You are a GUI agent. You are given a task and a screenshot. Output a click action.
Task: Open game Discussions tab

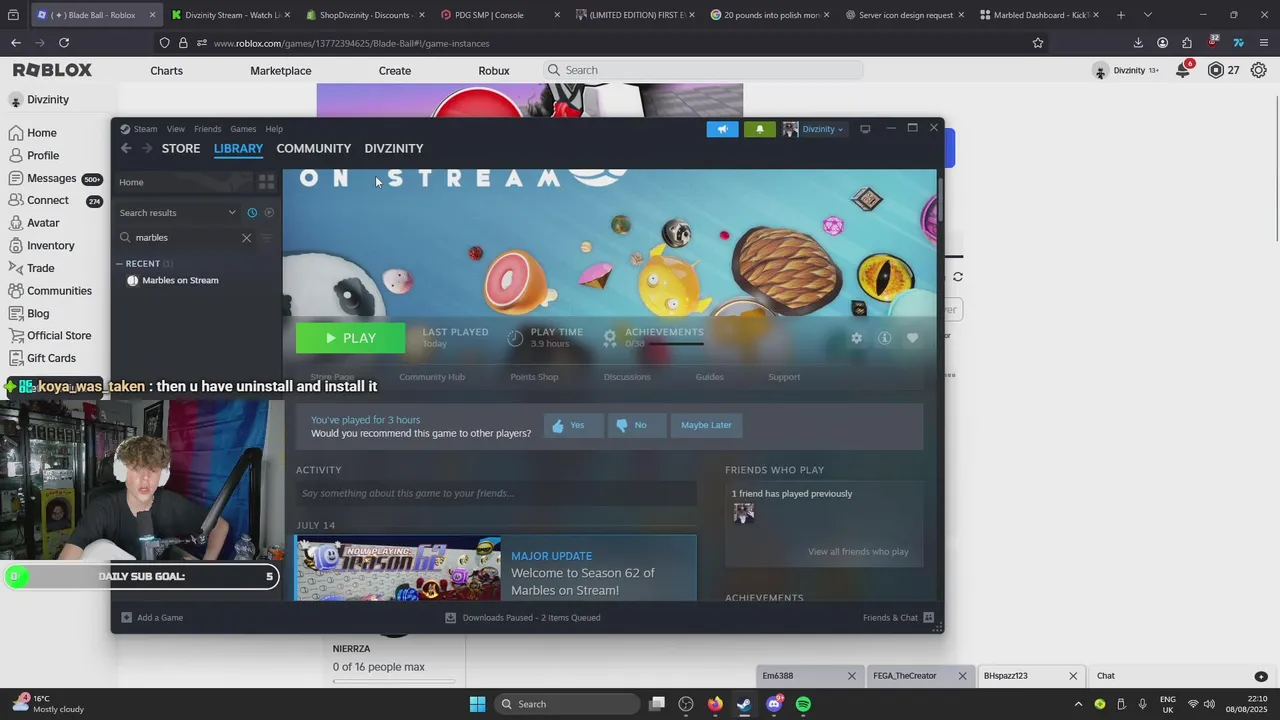click(627, 377)
